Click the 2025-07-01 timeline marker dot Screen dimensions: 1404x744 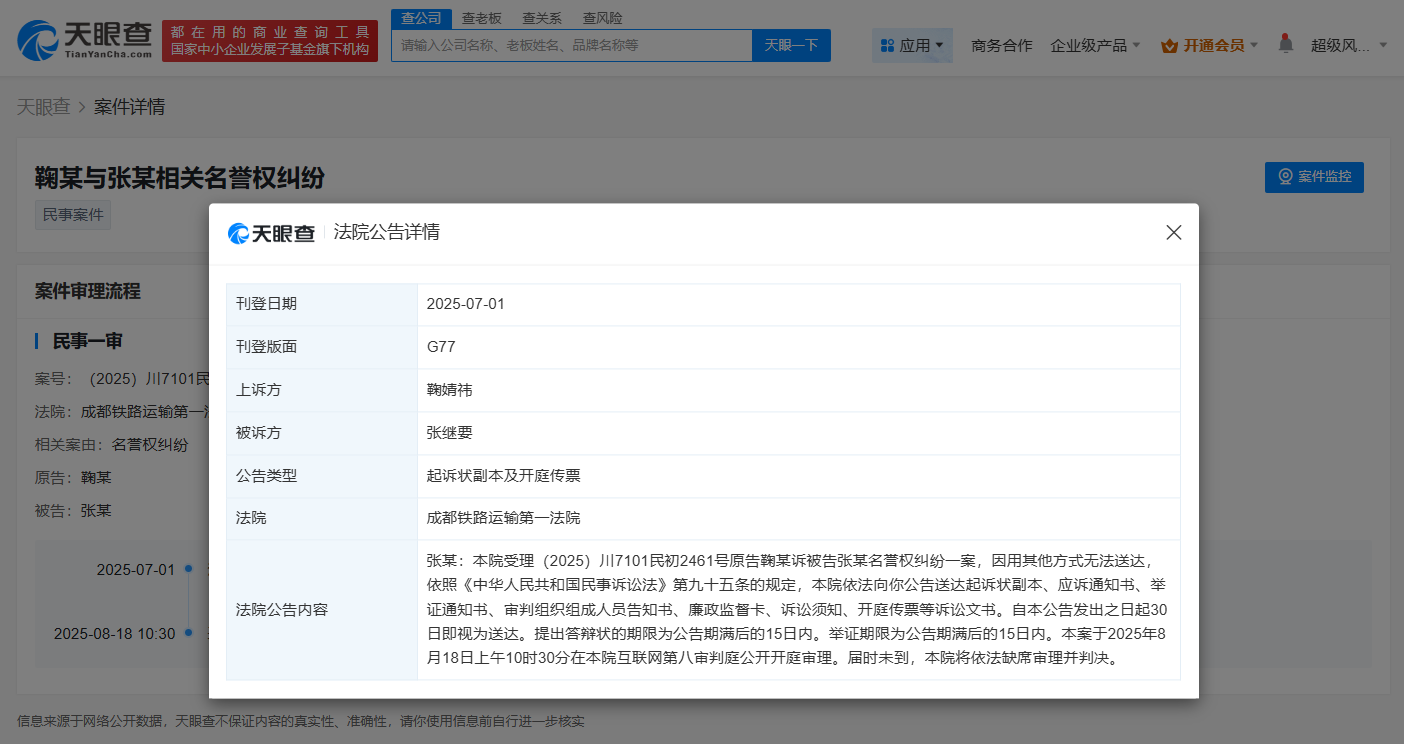[x=188, y=568]
